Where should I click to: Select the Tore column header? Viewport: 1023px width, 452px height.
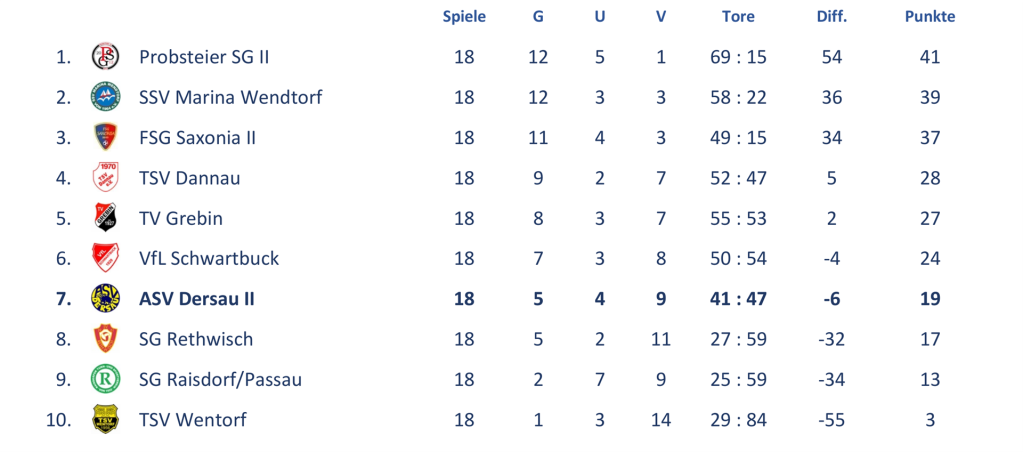pyautogui.click(x=738, y=16)
